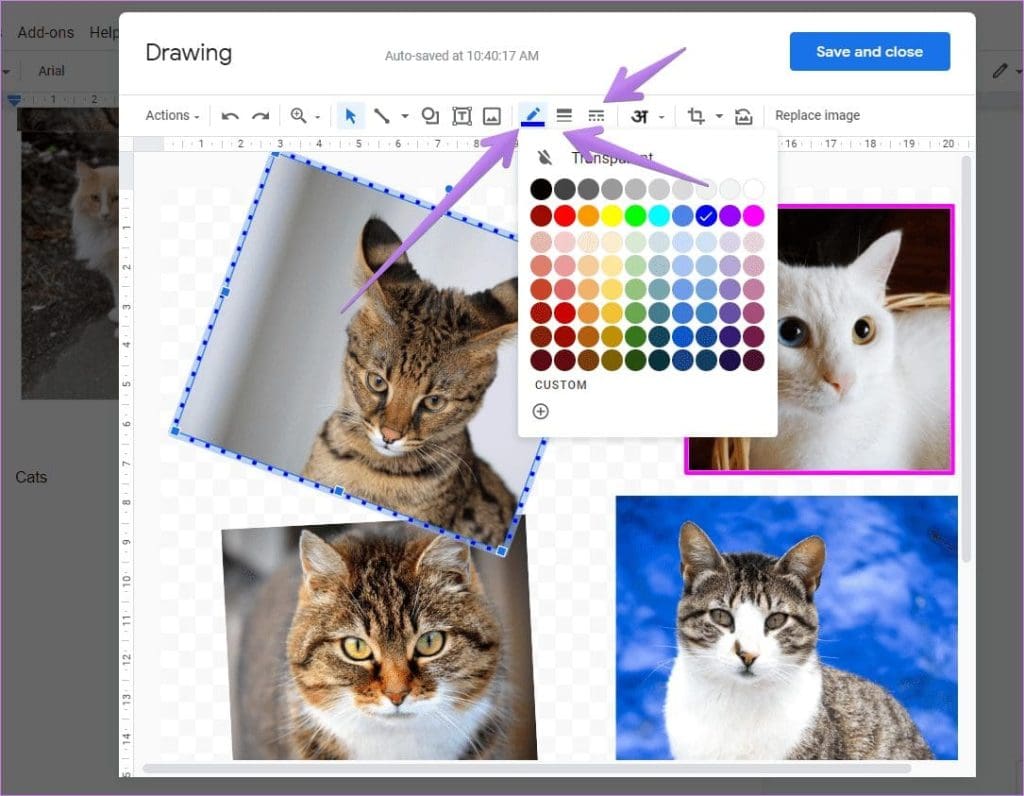Click Replace image
This screenshot has height=796, width=1024.
click(817, 115)
